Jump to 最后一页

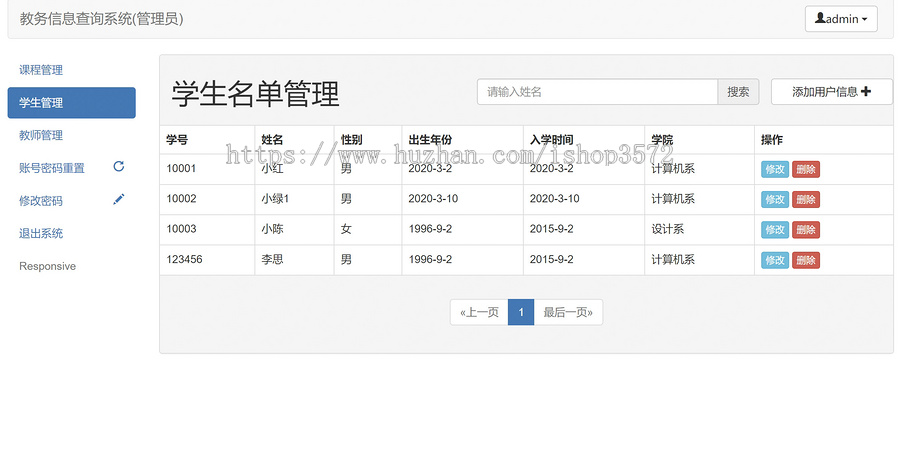[568, 312]
